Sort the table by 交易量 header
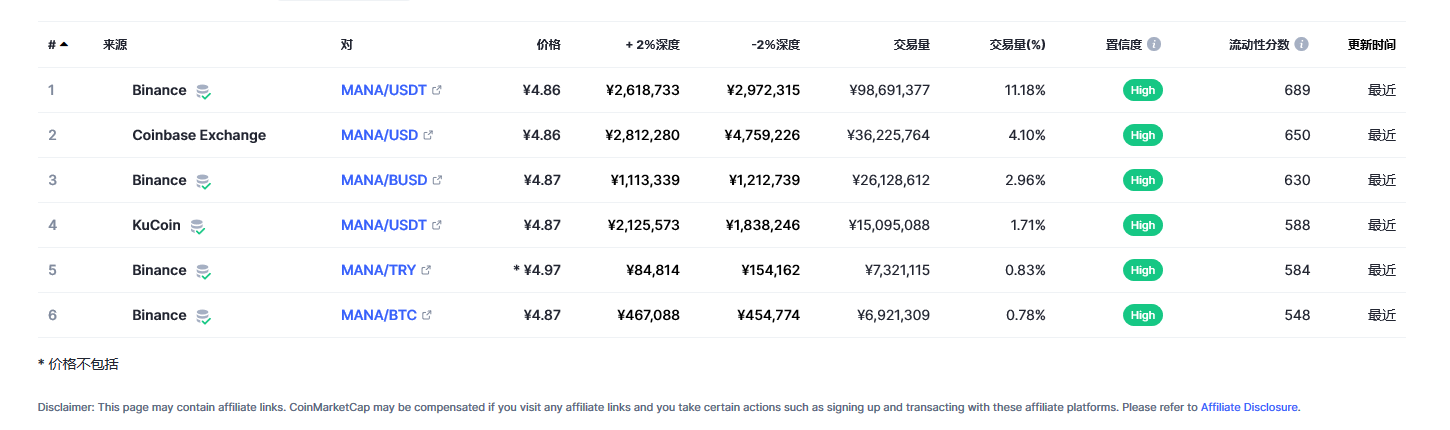Viewport: 1450px width, 430px height. [x=911, y=45]
